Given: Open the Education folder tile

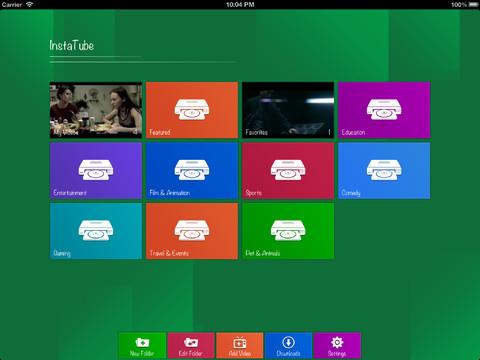Looking at the screenshot, I should (x=384, y=110).
